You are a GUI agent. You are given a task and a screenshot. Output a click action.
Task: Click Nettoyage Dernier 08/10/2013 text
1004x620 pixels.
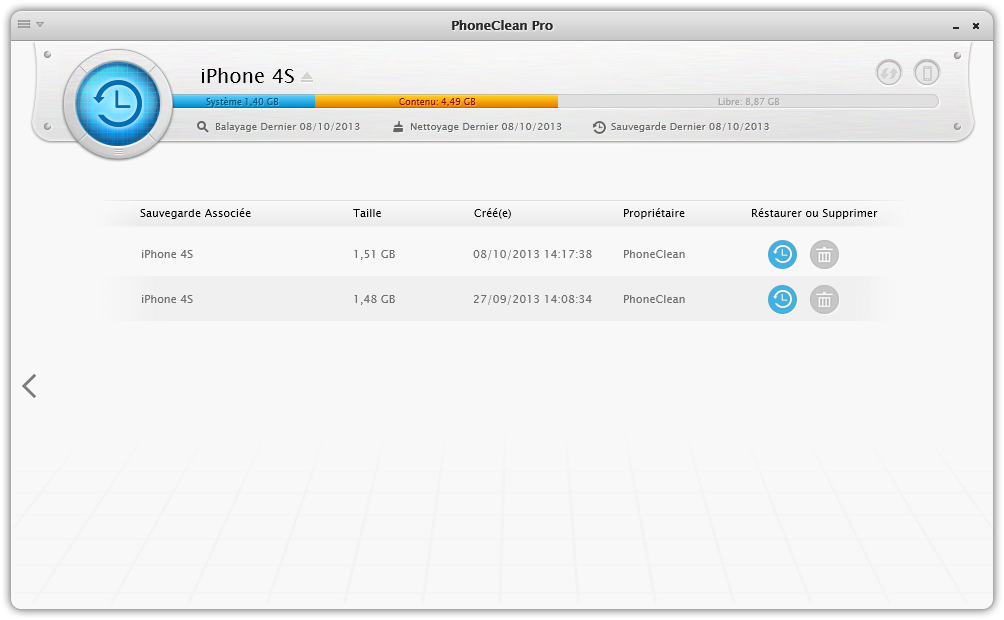tap(486, 127)
